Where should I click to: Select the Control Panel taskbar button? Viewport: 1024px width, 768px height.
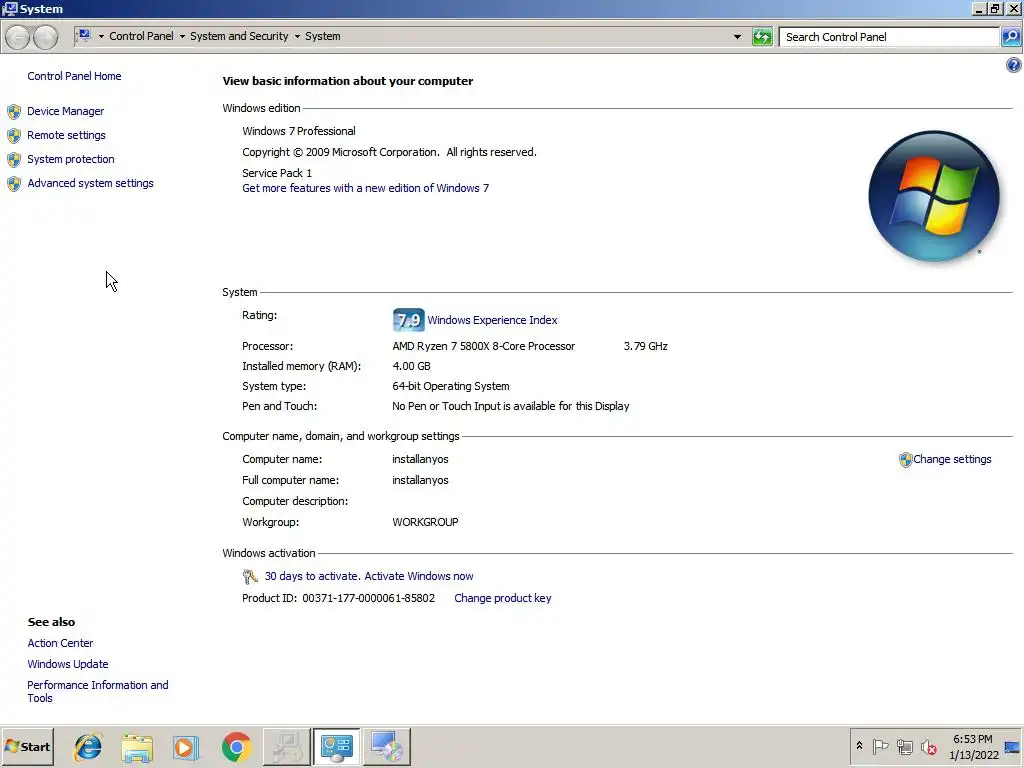coord(336,747)
